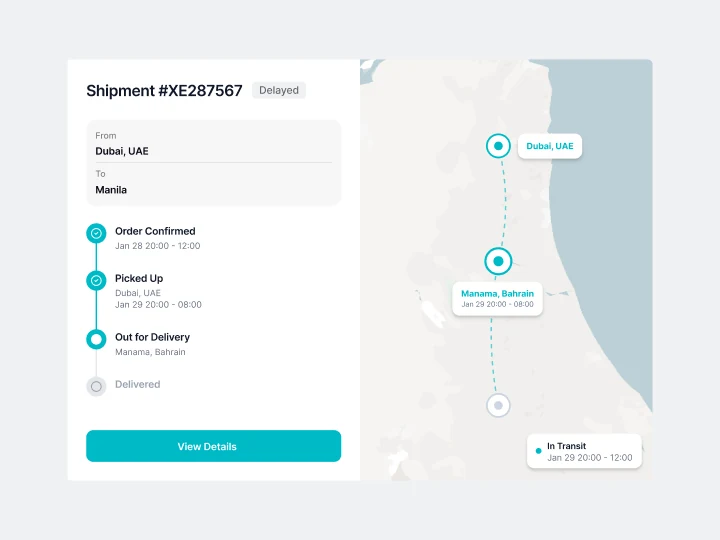Select the grey destination map marker
720x540 pixels.
(x=498, y=405)
